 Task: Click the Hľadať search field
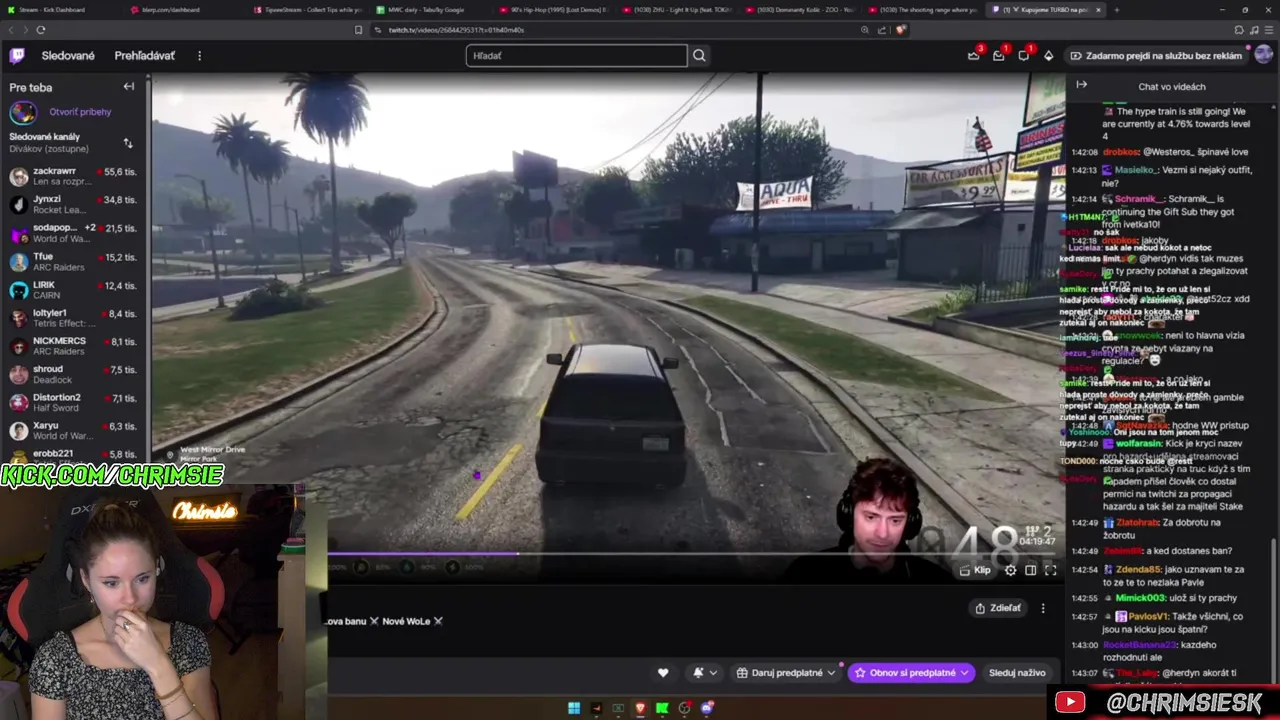pos(577,55)
